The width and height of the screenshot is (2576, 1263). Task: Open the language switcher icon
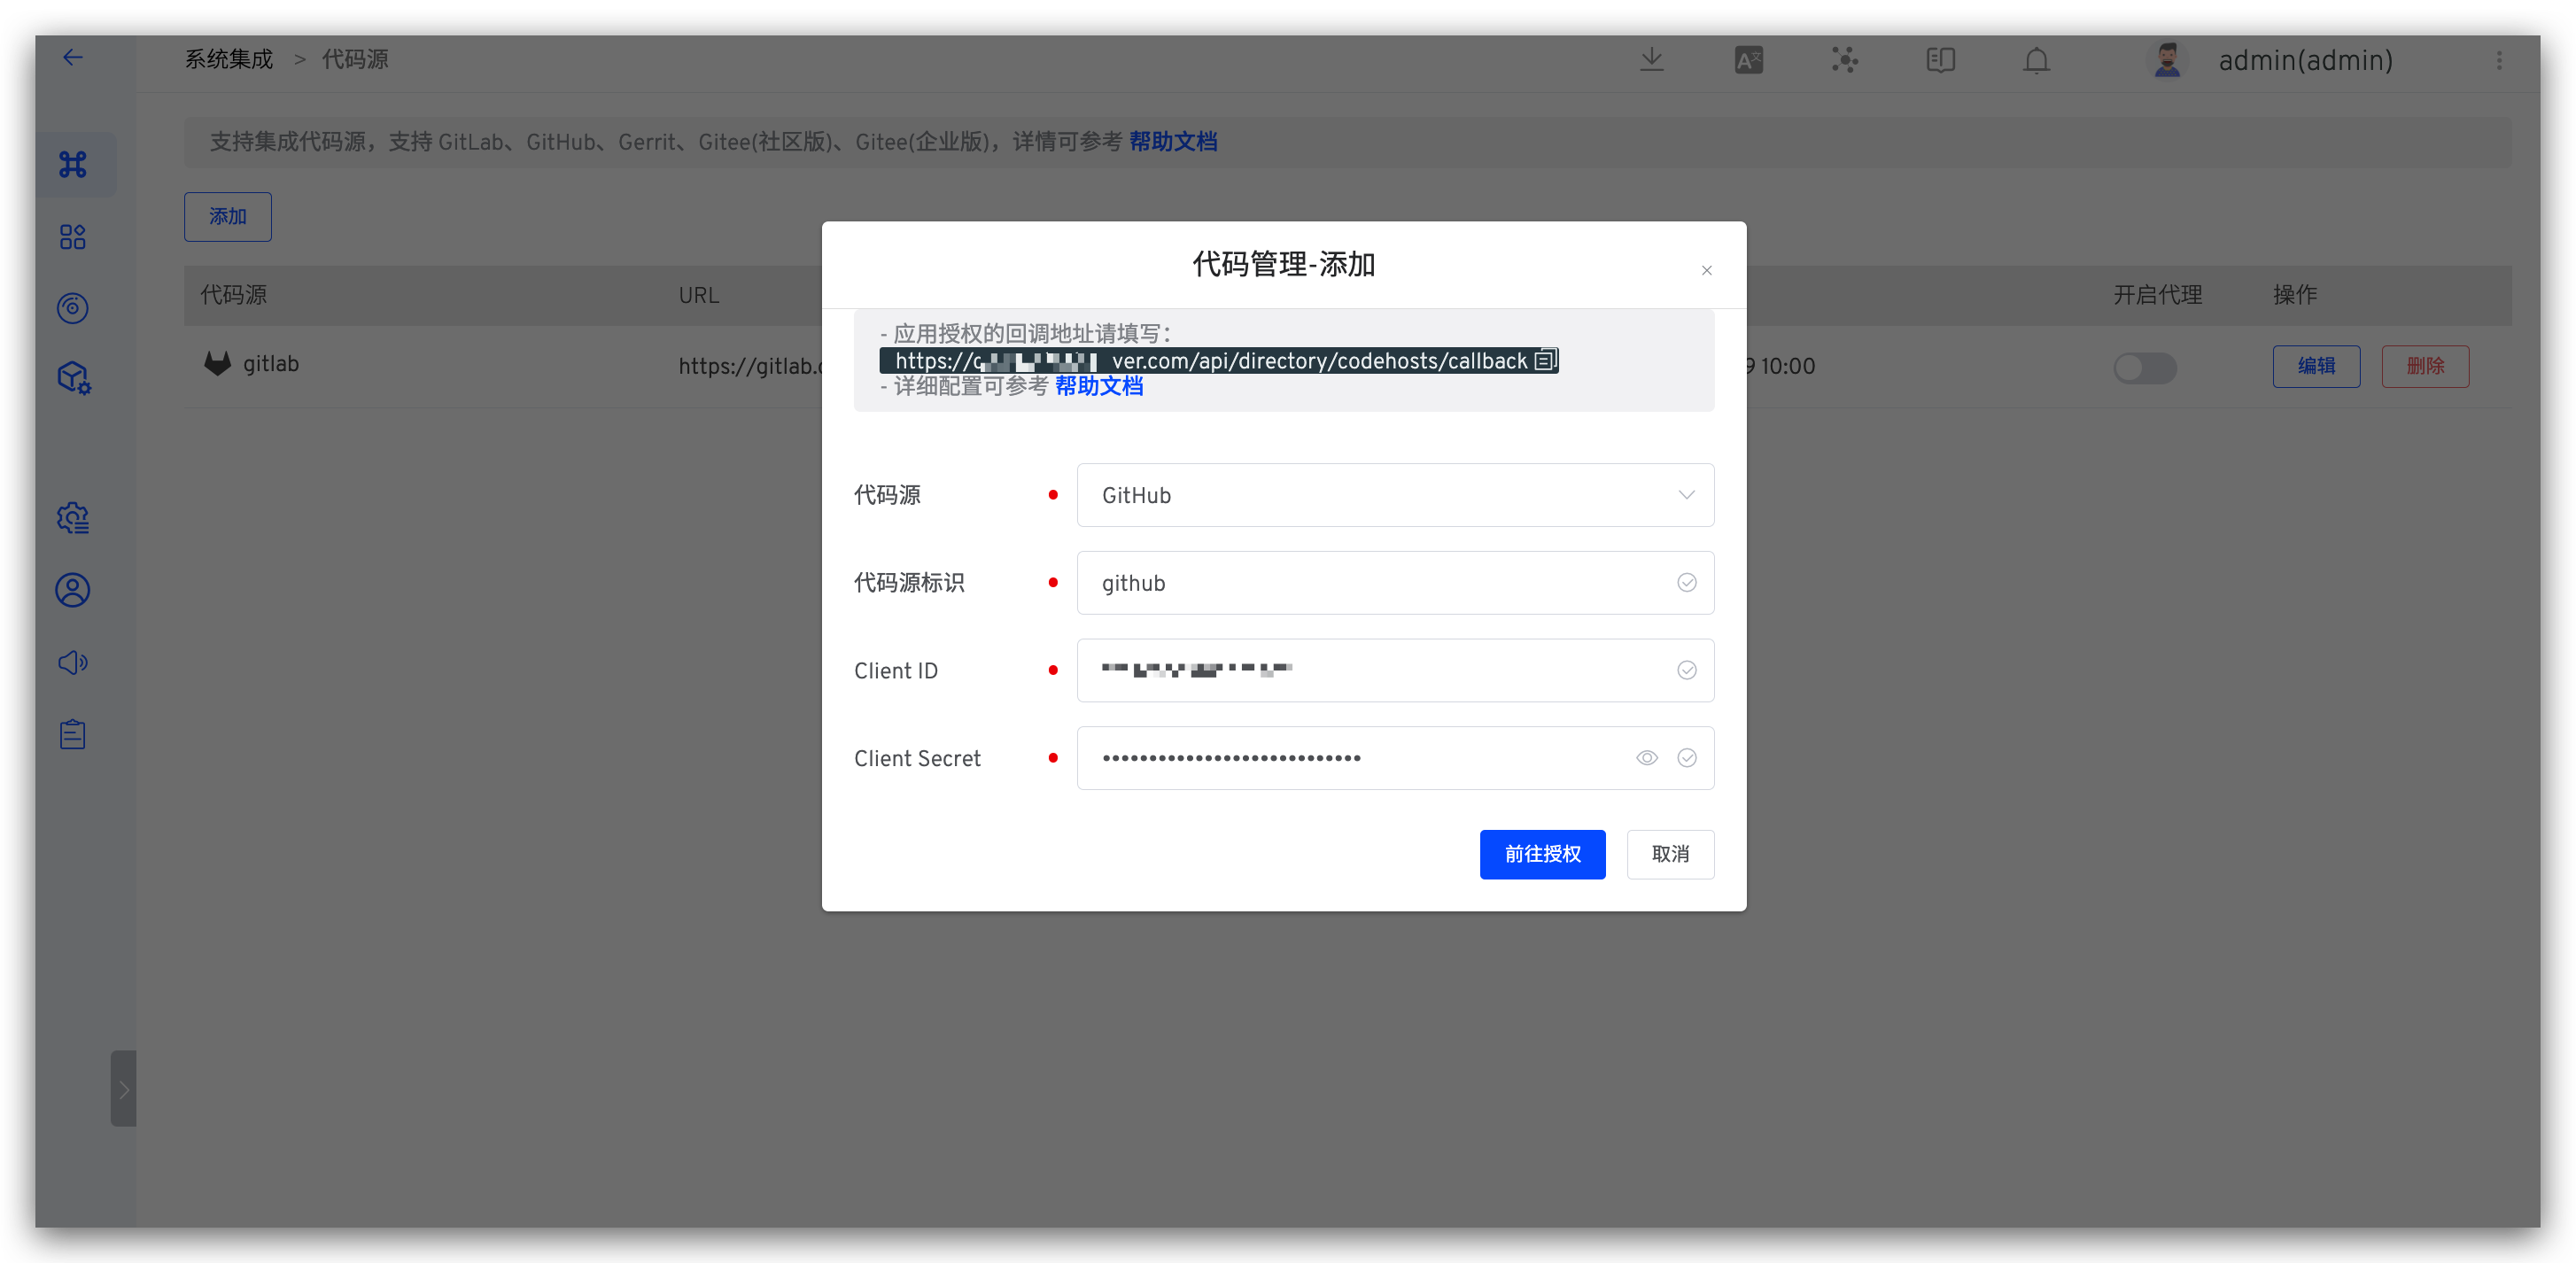pyautogui.click(x=1748, y=60)
